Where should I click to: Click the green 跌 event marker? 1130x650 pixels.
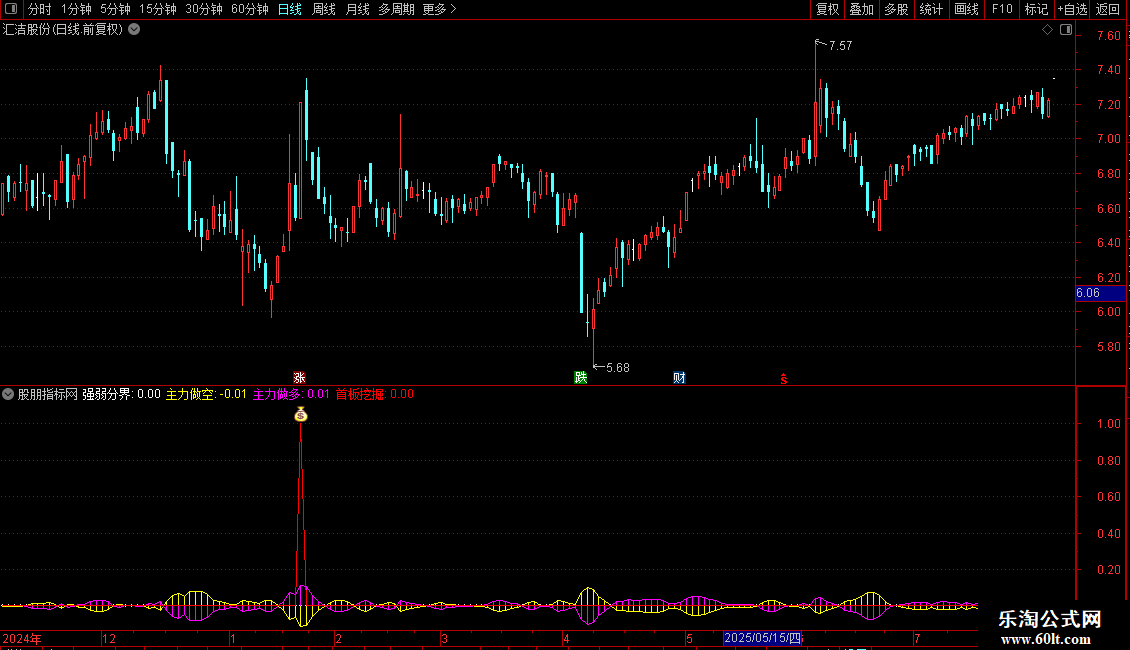581,378
